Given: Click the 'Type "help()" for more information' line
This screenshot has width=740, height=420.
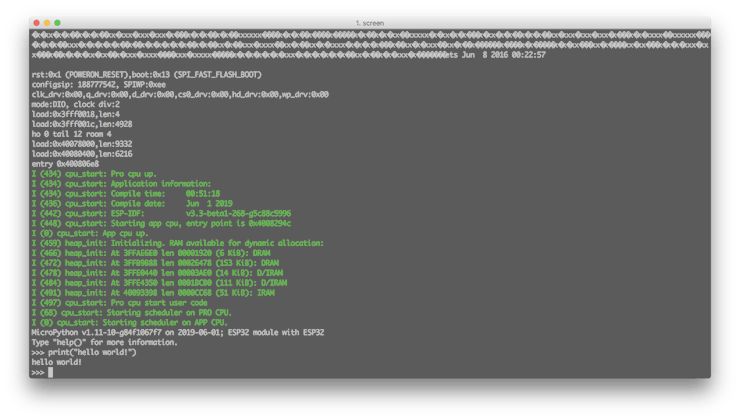Looking at the screenshot, I should (104, 342).
